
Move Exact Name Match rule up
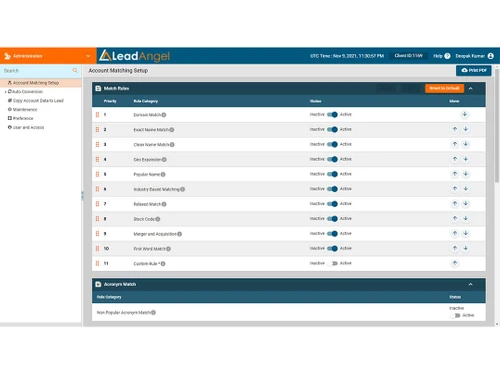click(455, 129)
